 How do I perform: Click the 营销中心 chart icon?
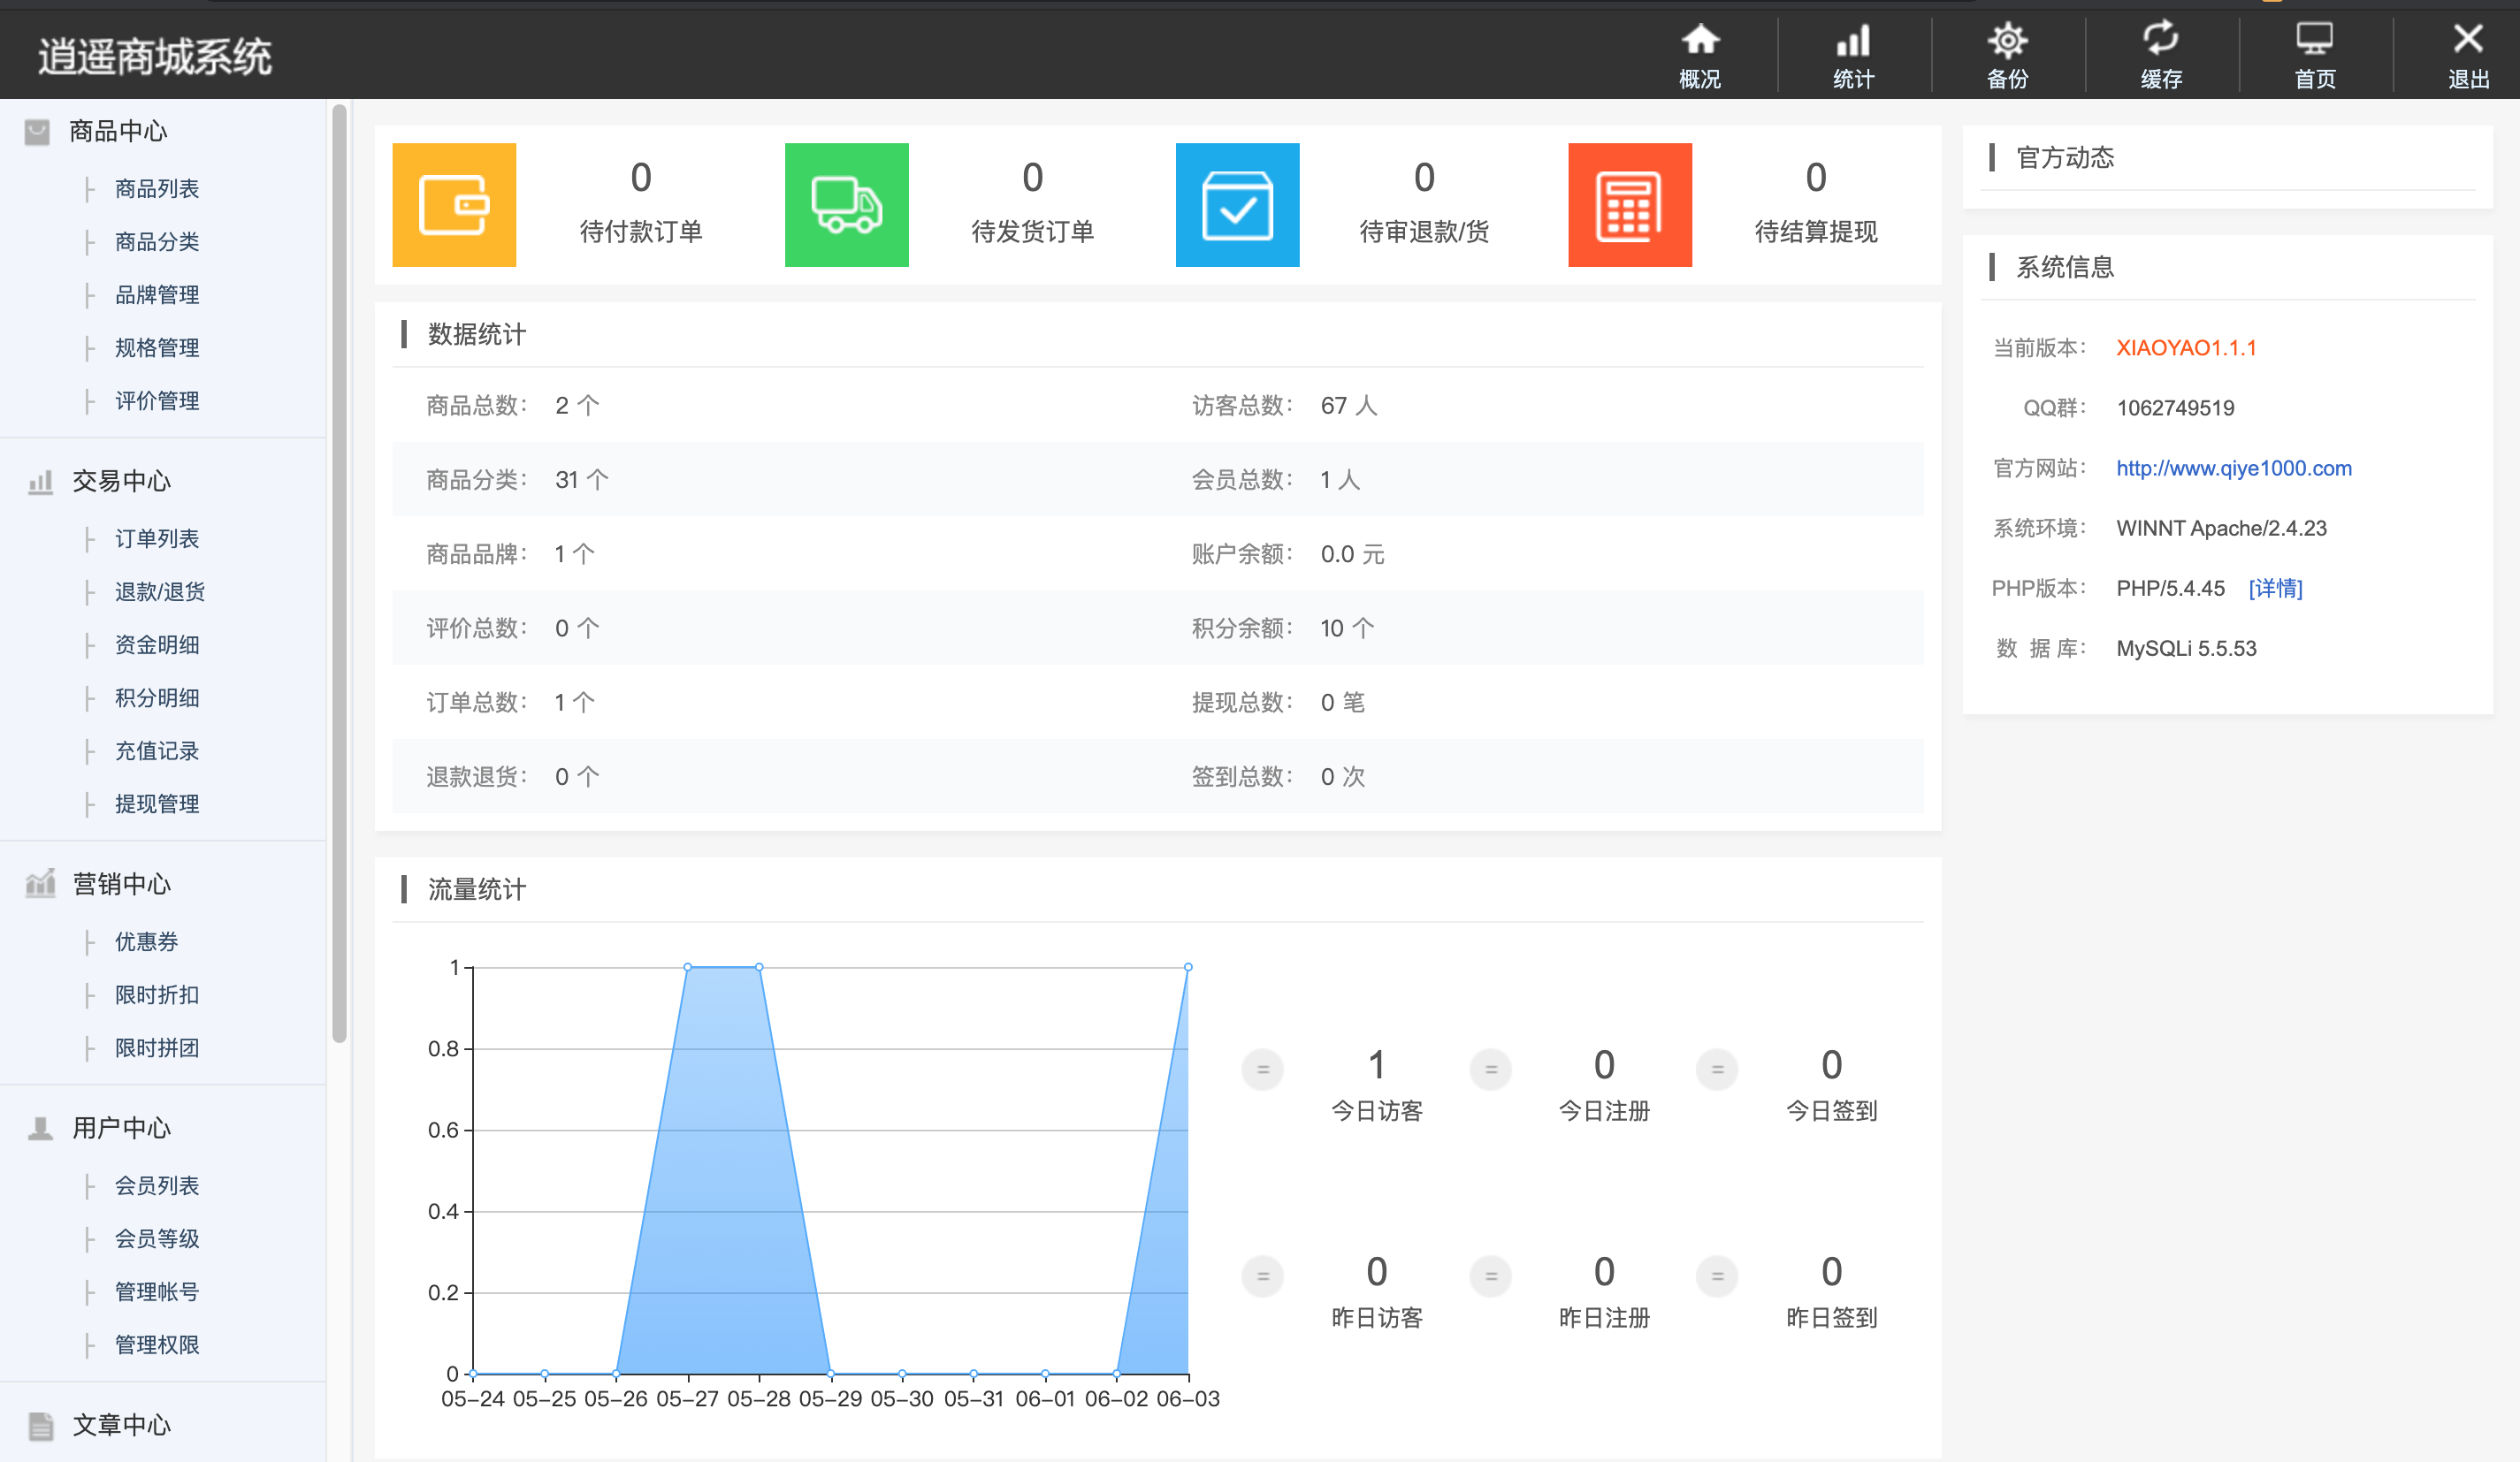pyautogui.click(x=40, y=883)
